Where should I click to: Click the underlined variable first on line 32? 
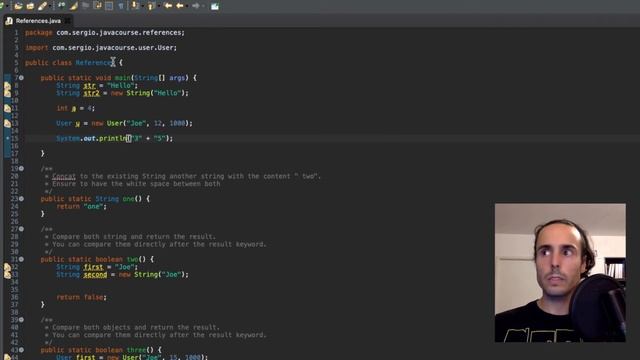[x=93, y=267]
